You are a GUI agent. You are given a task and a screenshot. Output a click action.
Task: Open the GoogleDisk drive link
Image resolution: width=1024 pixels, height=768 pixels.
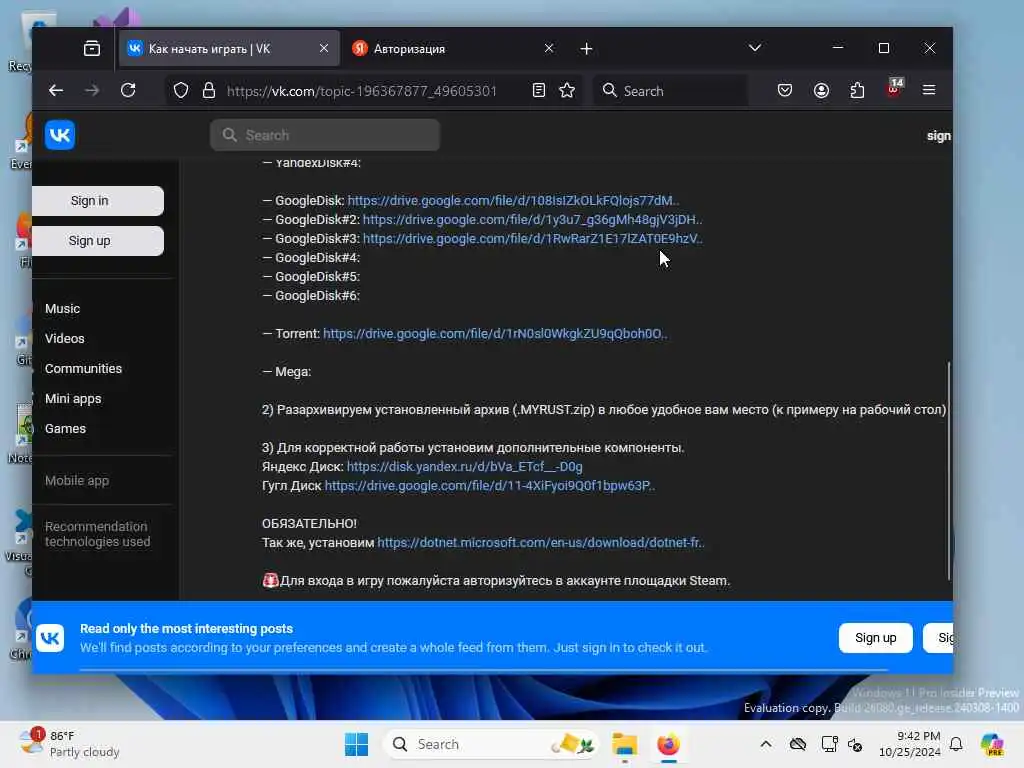click(513, 200)
